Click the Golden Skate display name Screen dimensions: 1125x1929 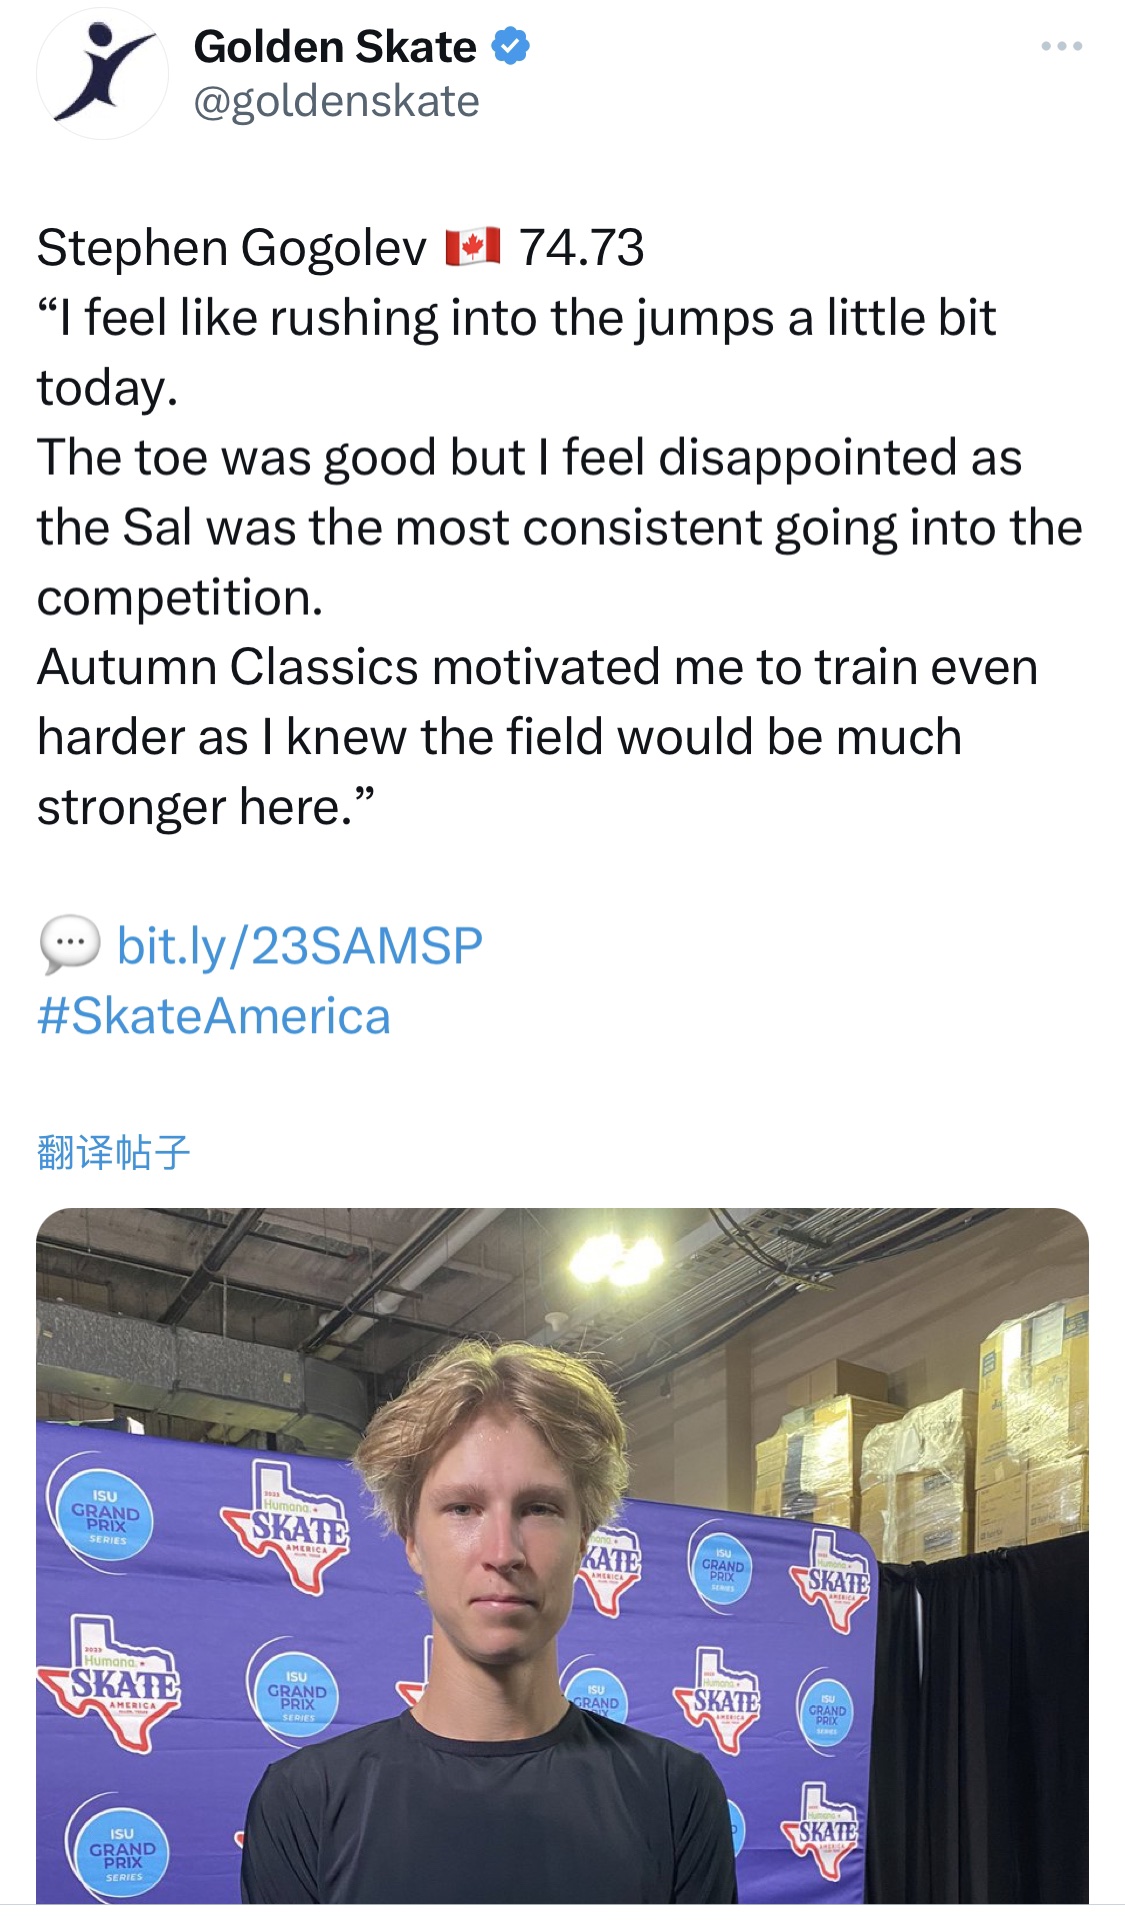(335, 46)
